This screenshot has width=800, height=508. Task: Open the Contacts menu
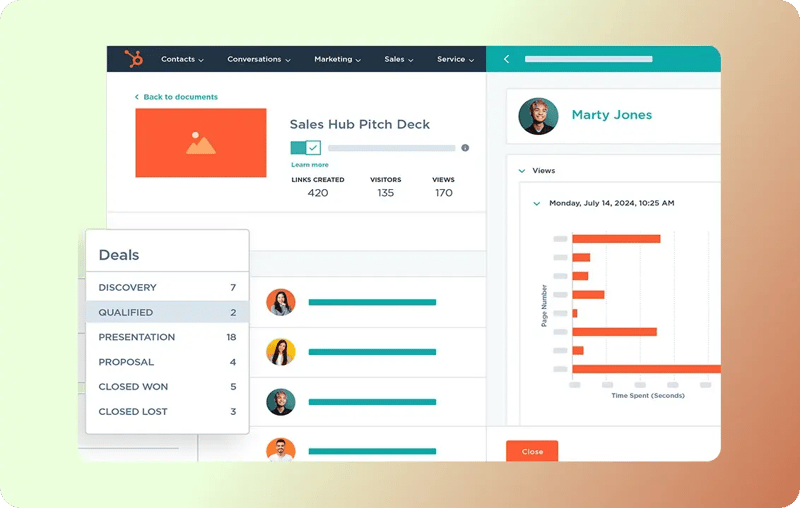(182, 59)
